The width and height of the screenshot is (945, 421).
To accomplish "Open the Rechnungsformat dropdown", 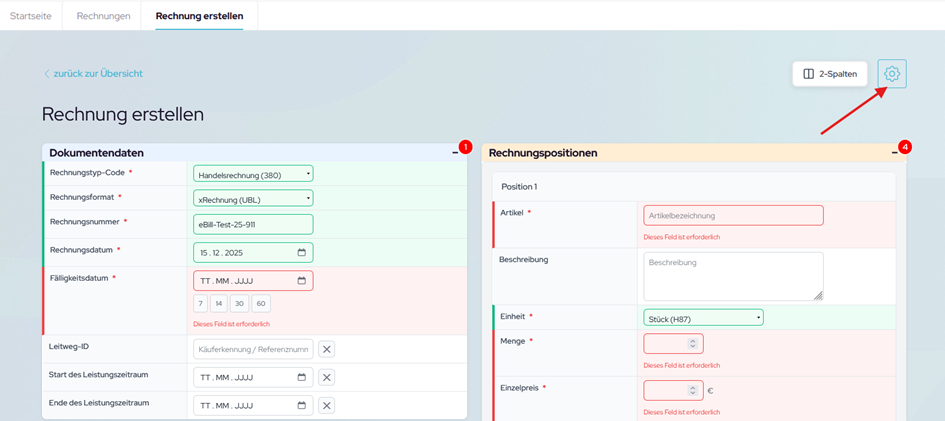I will coord(253,199).
